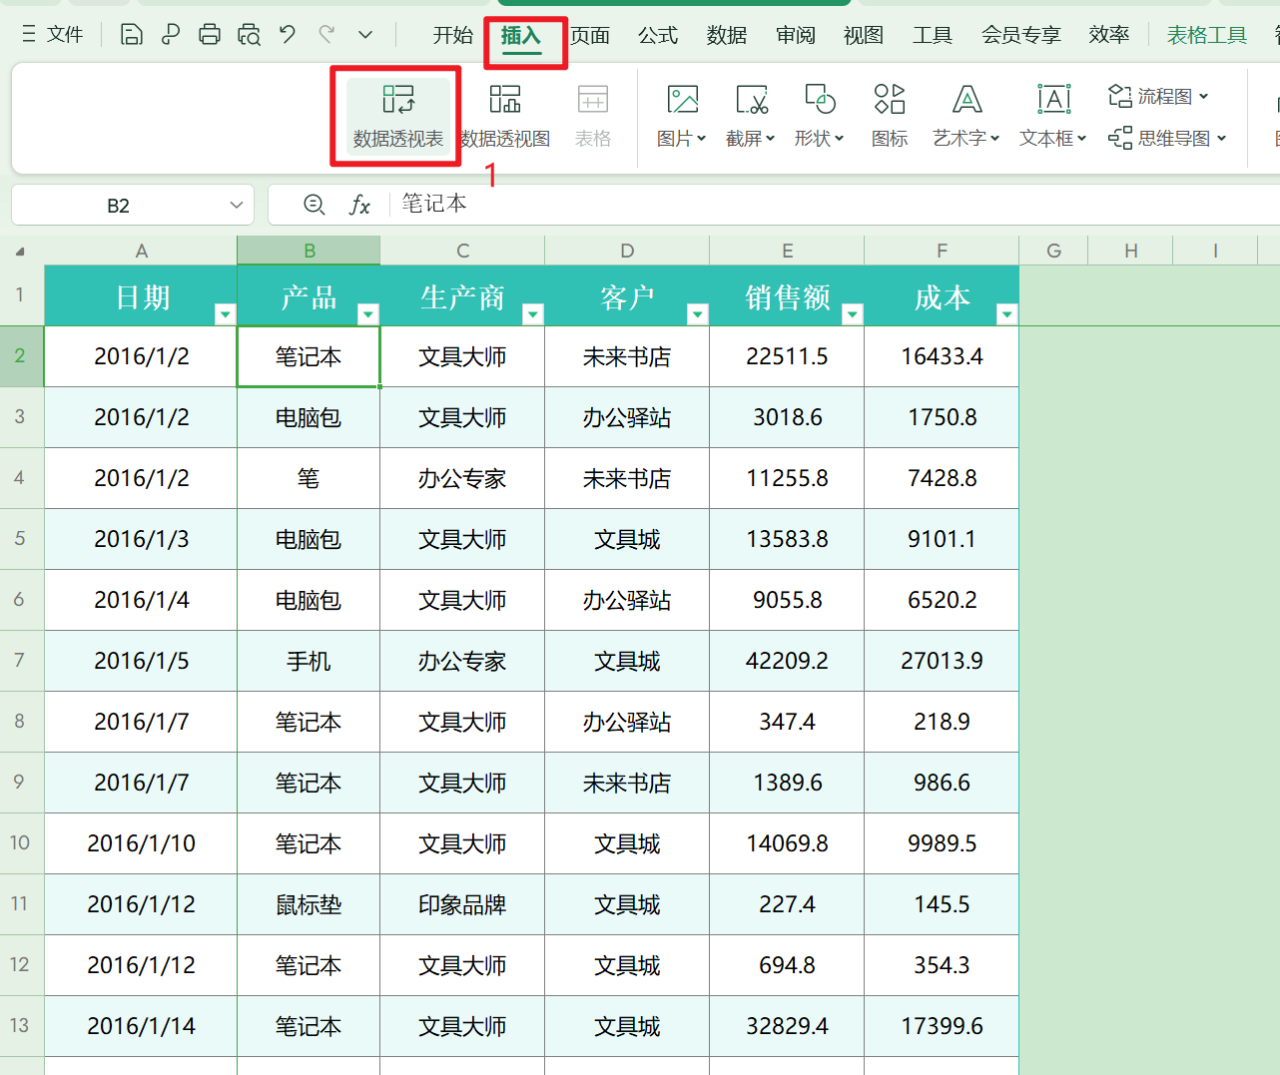The height and width of the screenshot is (1075, 1280).
Task: Select column D header
Action: [627, 251]
